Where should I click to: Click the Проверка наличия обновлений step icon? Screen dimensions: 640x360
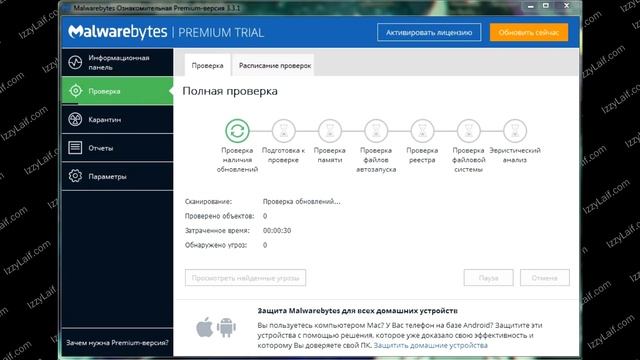[x=237, y=131]
